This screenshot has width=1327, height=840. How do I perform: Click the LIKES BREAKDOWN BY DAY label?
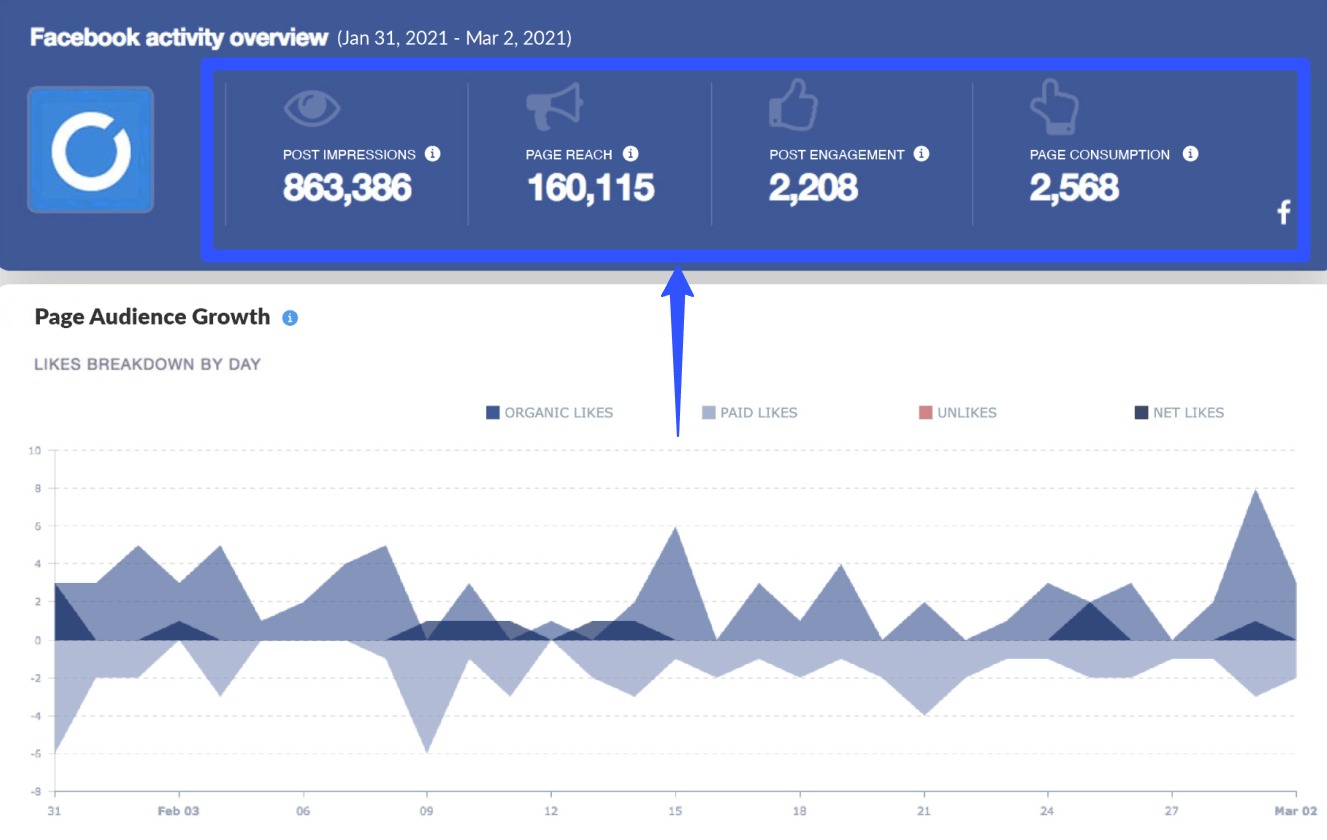coord(148,364)
